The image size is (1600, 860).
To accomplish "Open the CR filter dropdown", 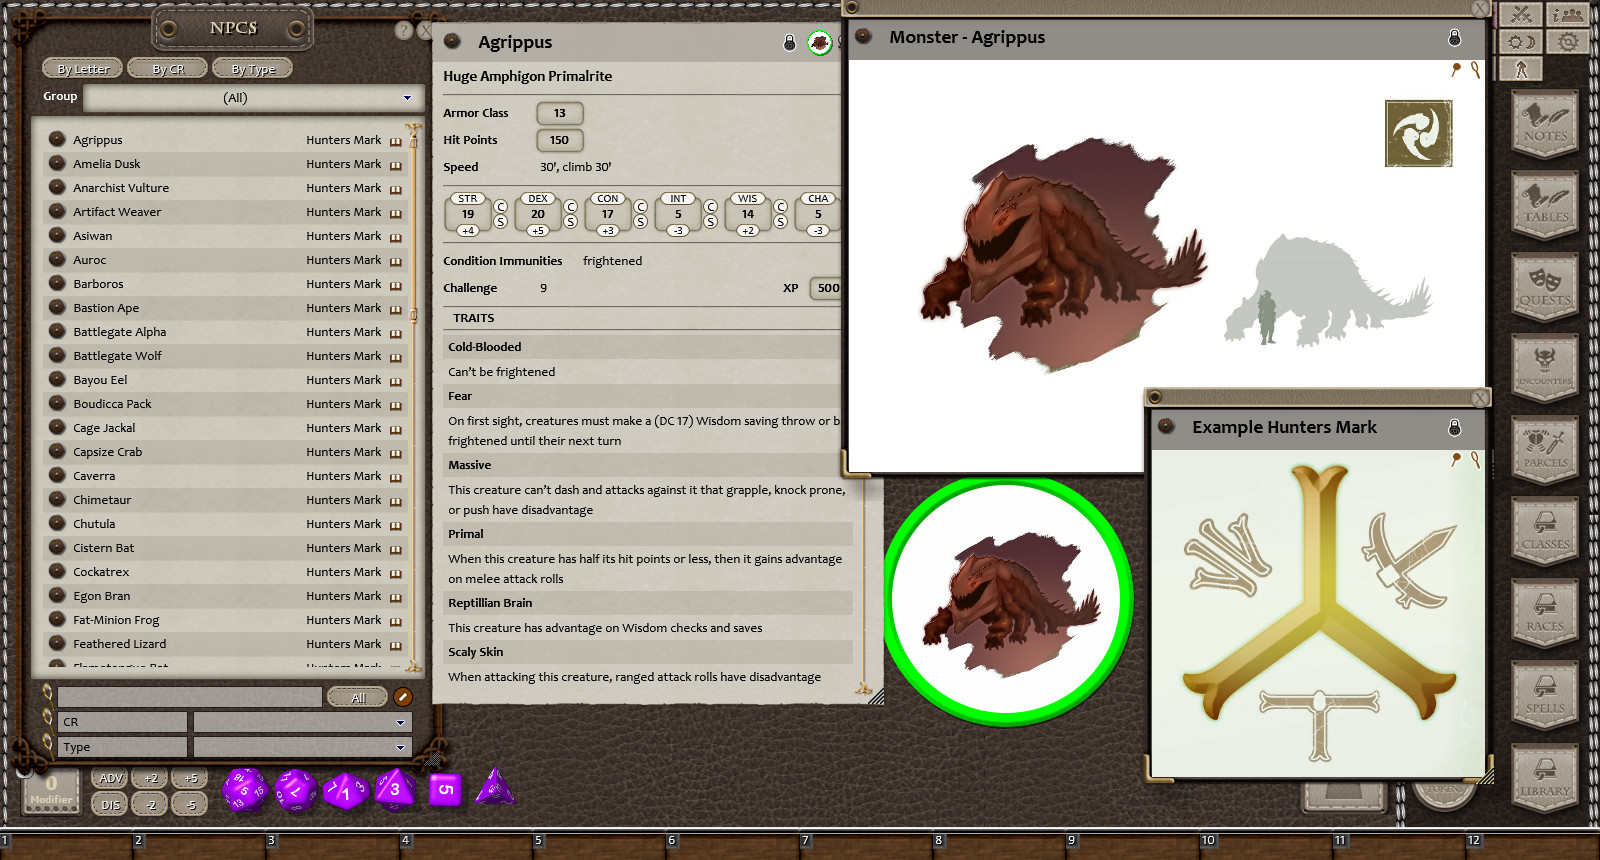I will pos(400,722).
